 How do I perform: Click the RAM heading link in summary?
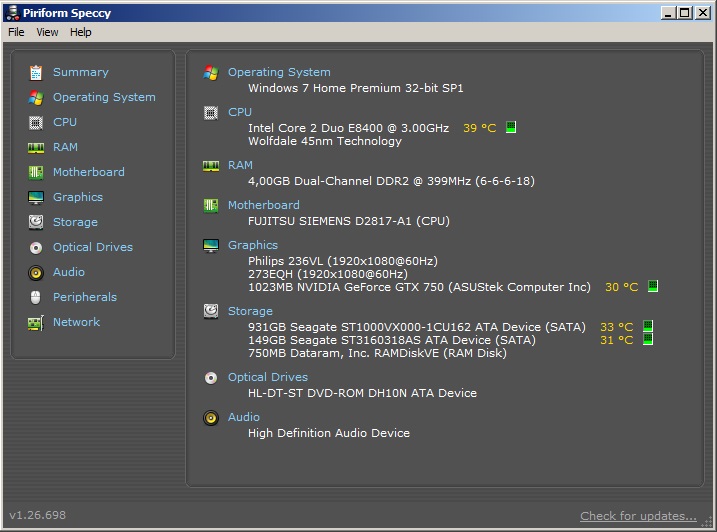pyautogui.click(x=241, y=165)
